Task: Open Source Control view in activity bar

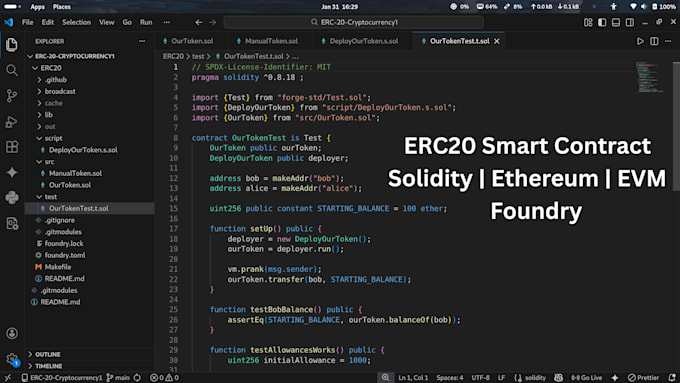Action: click(12, 96)
